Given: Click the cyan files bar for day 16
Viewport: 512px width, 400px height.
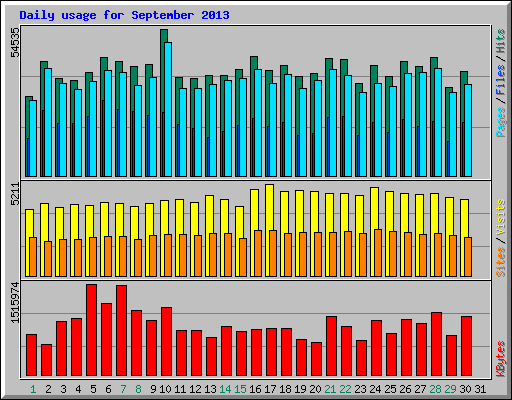Looking at the screenshot, I should [x=258, y=123].
